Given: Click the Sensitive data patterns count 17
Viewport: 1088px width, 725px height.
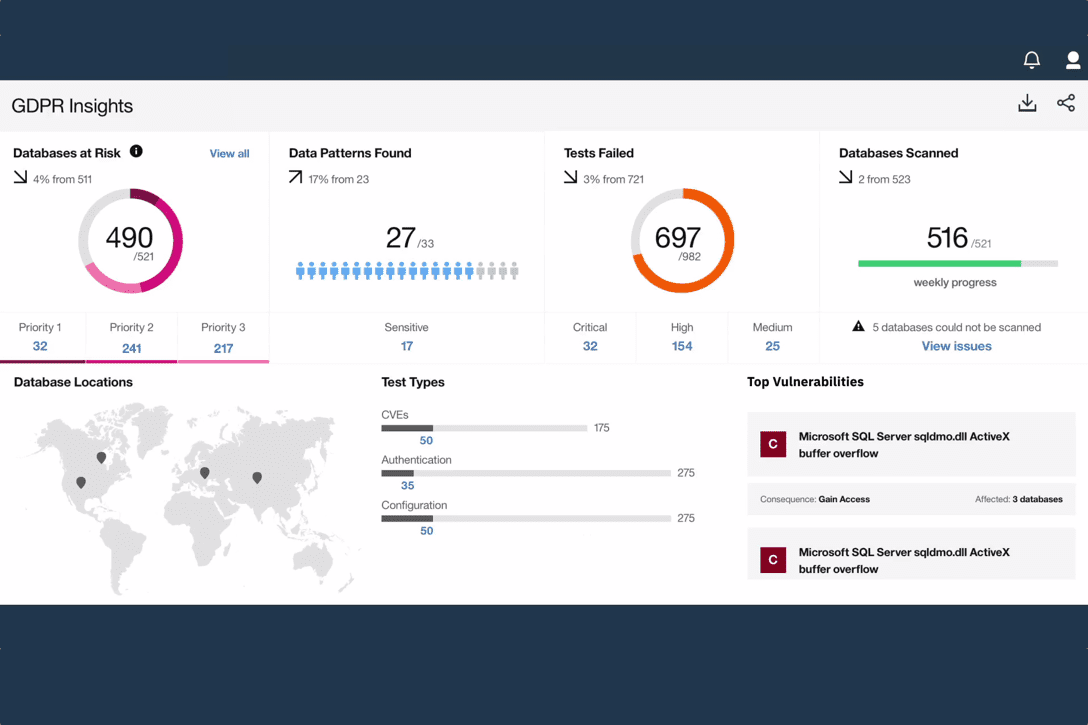Looking at the screenshot, I should coord(406,346).
